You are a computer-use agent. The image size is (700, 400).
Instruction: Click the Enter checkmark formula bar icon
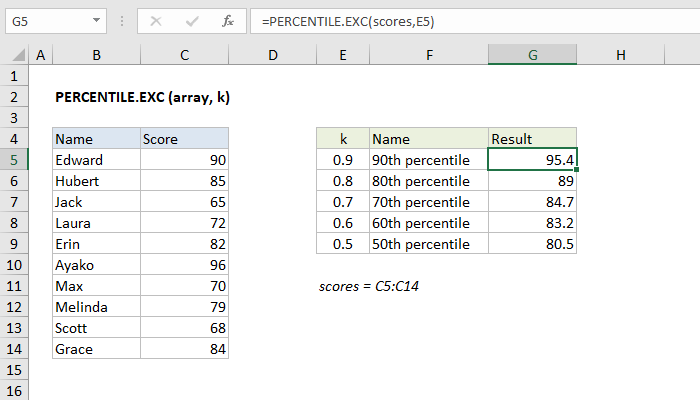click(x=192, y=21)
